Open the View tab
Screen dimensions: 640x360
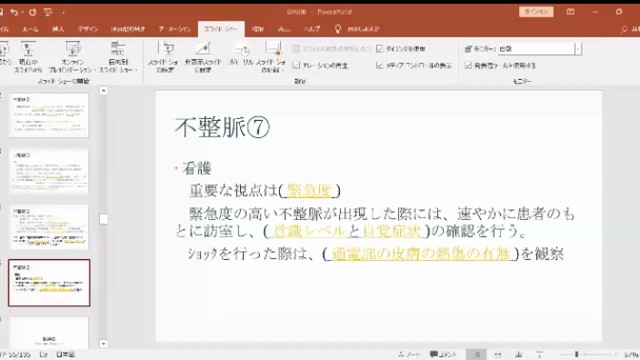click(x=284, y=29)
